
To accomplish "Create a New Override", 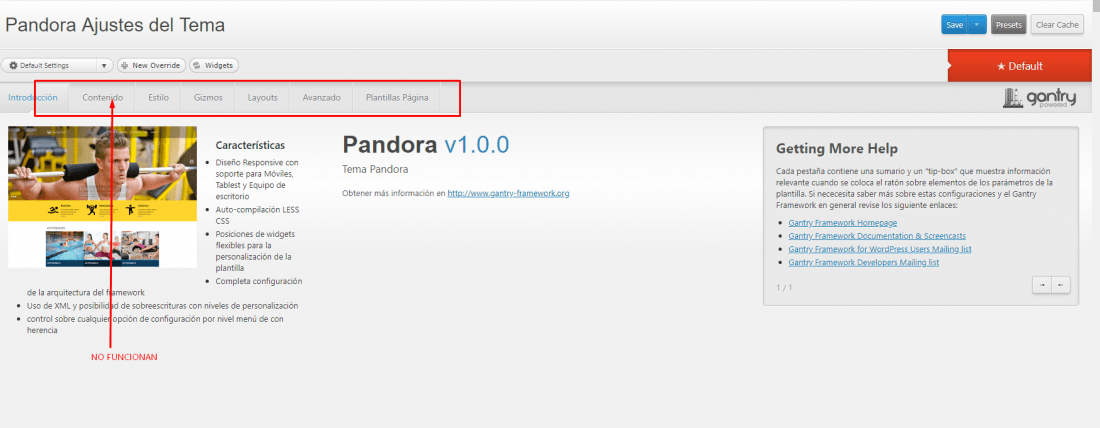I will tap(151, 65).
